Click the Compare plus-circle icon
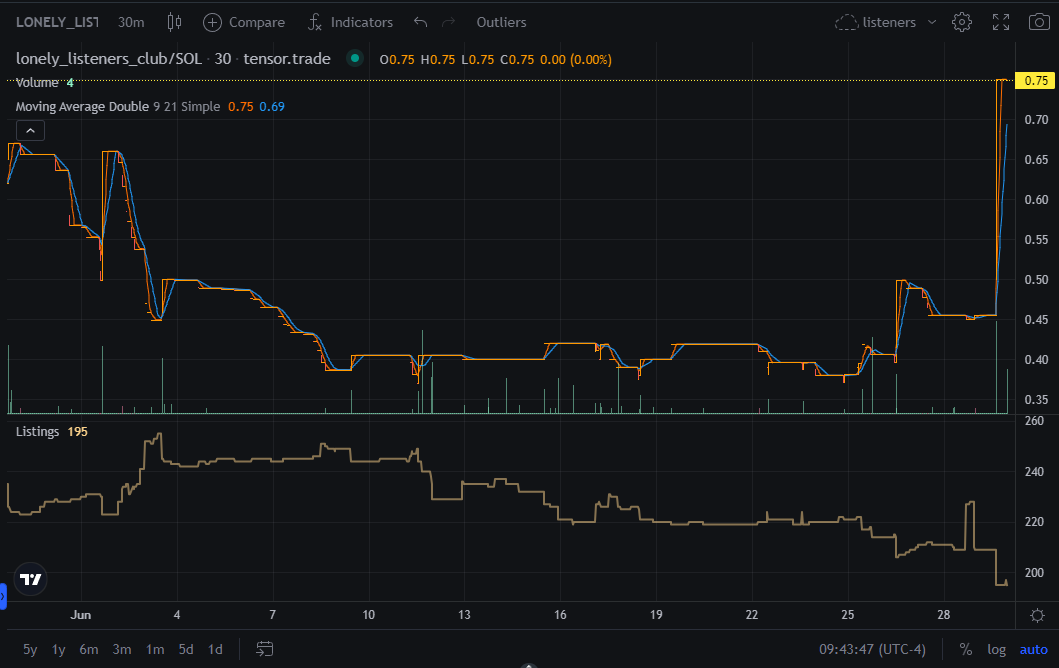 pos(212,22)
